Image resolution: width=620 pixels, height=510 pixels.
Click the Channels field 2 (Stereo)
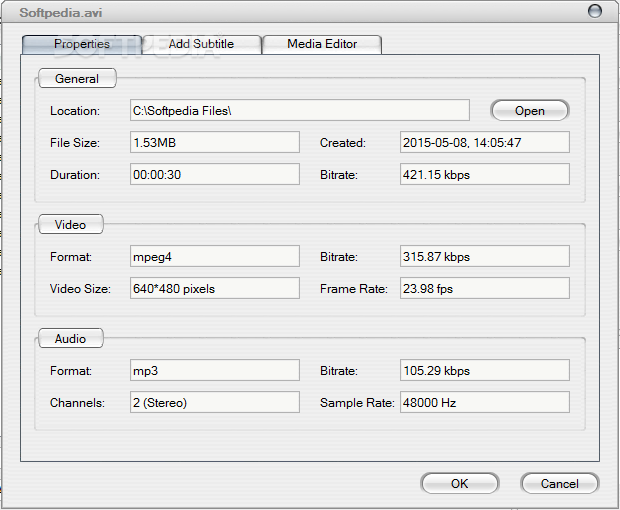215,402
